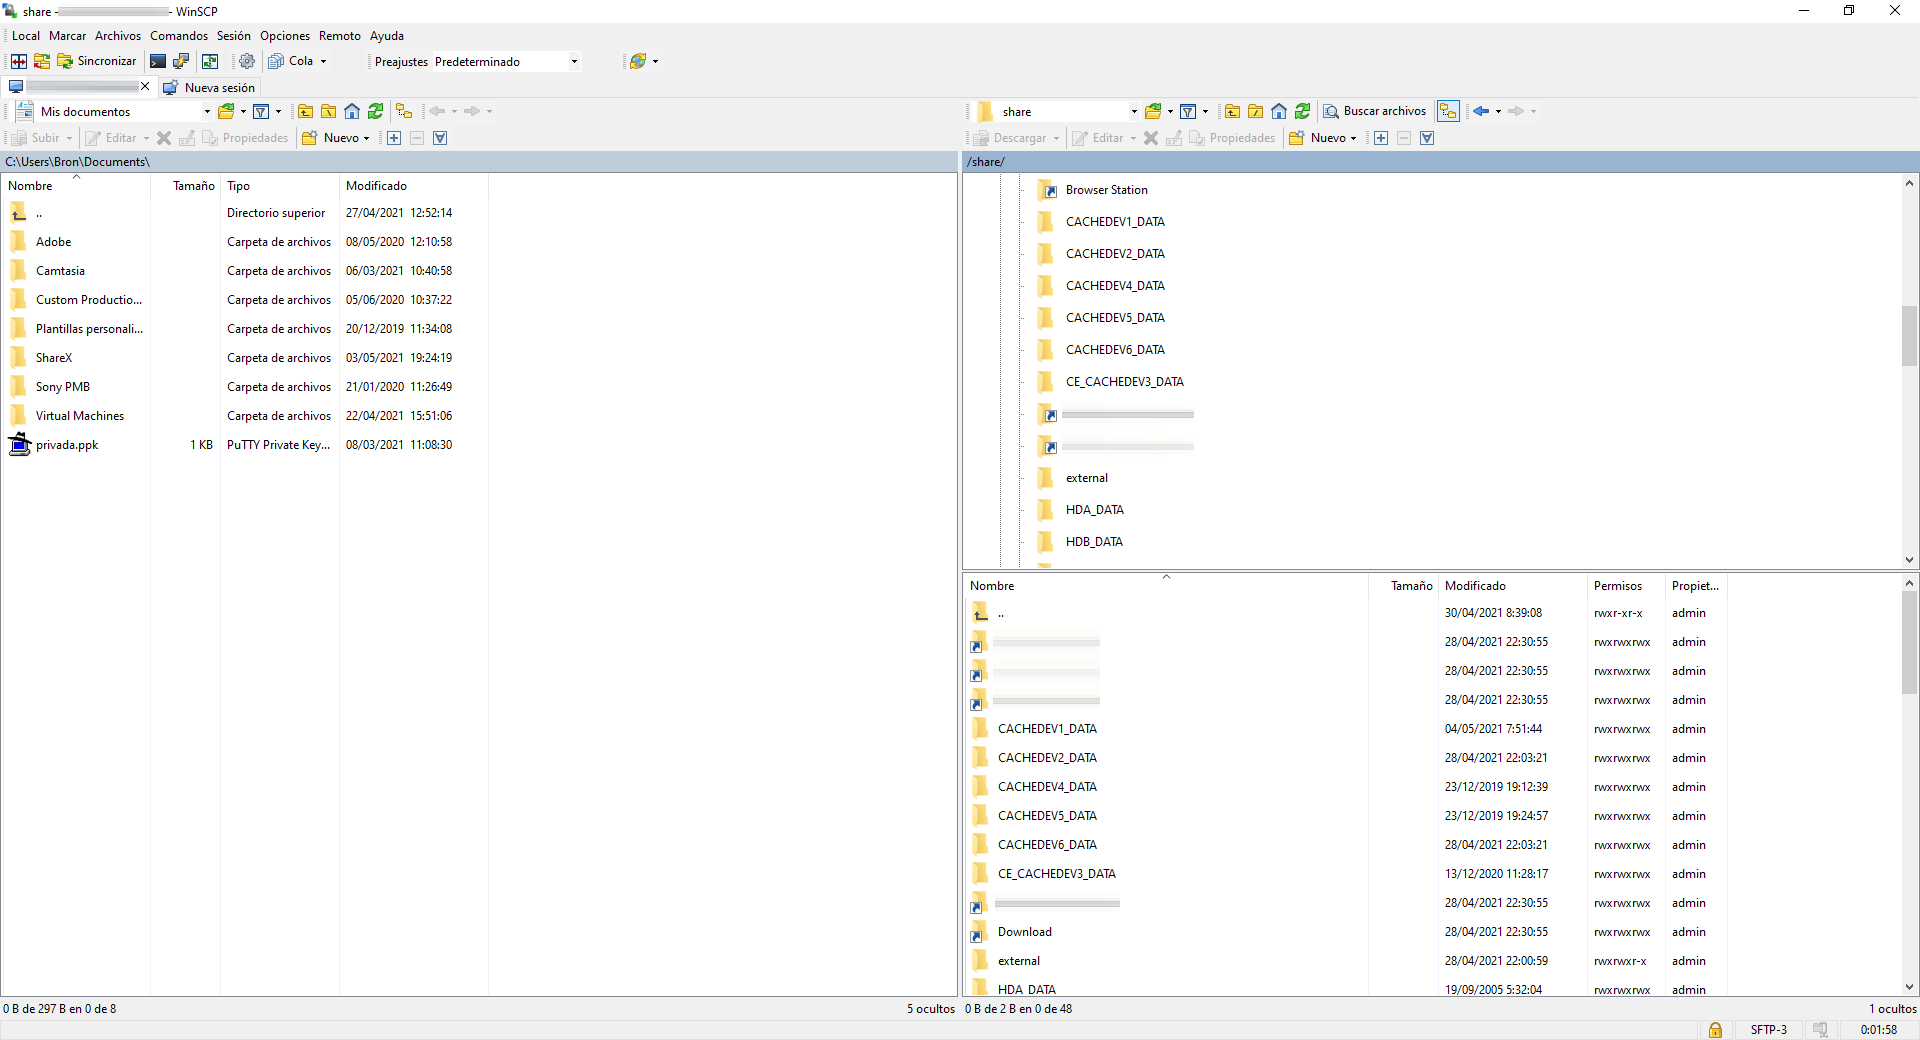Click the globe icon in the main toolbar
Screen dimensions: 1920x1040
coord(637,61)
